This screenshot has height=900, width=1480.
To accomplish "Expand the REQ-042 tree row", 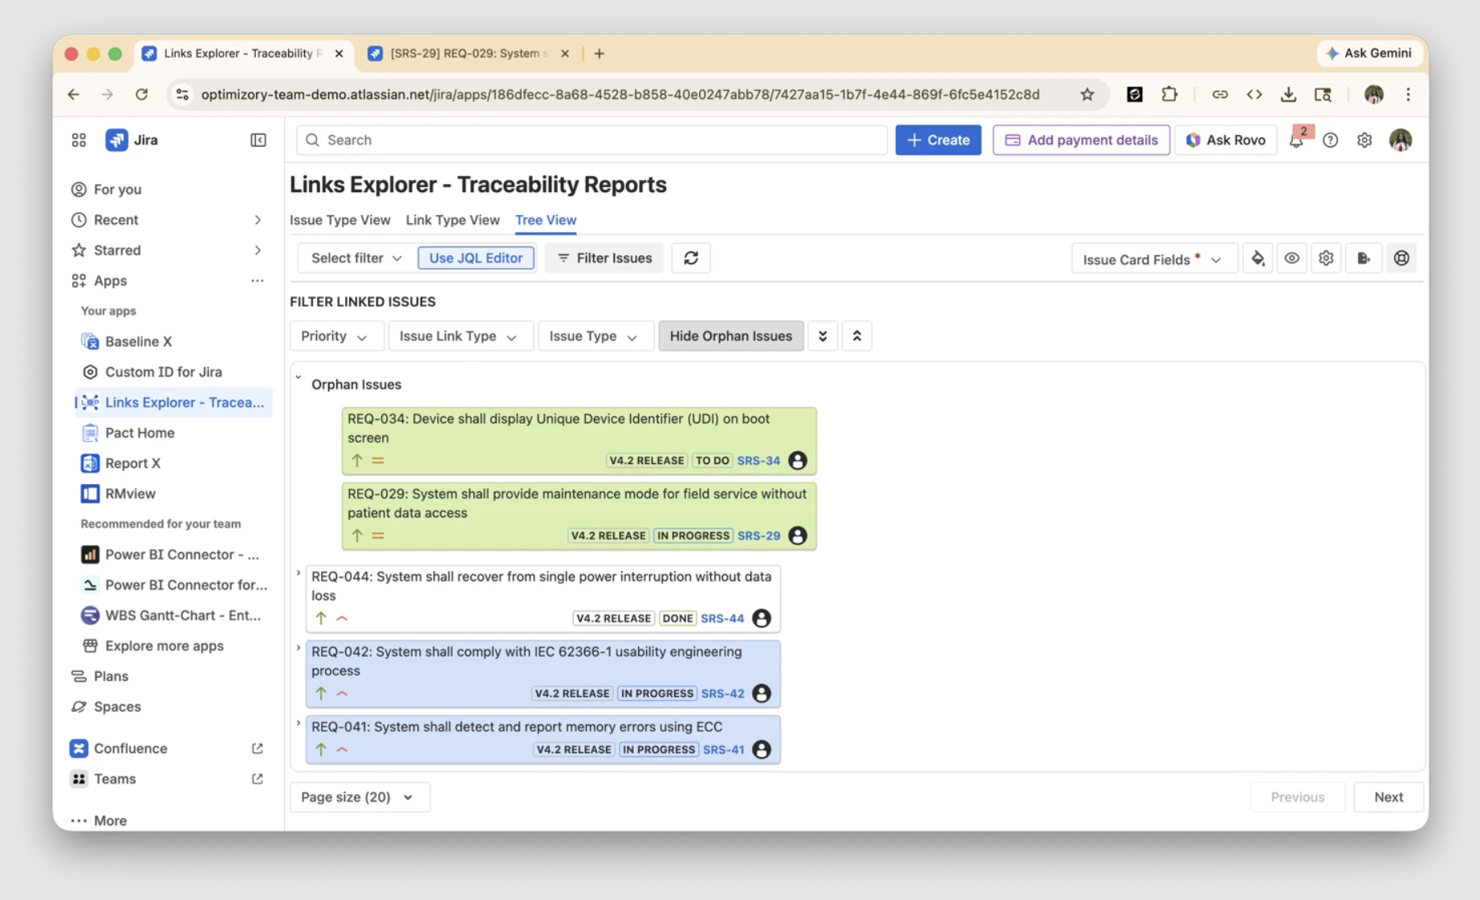I will [298, 648].
